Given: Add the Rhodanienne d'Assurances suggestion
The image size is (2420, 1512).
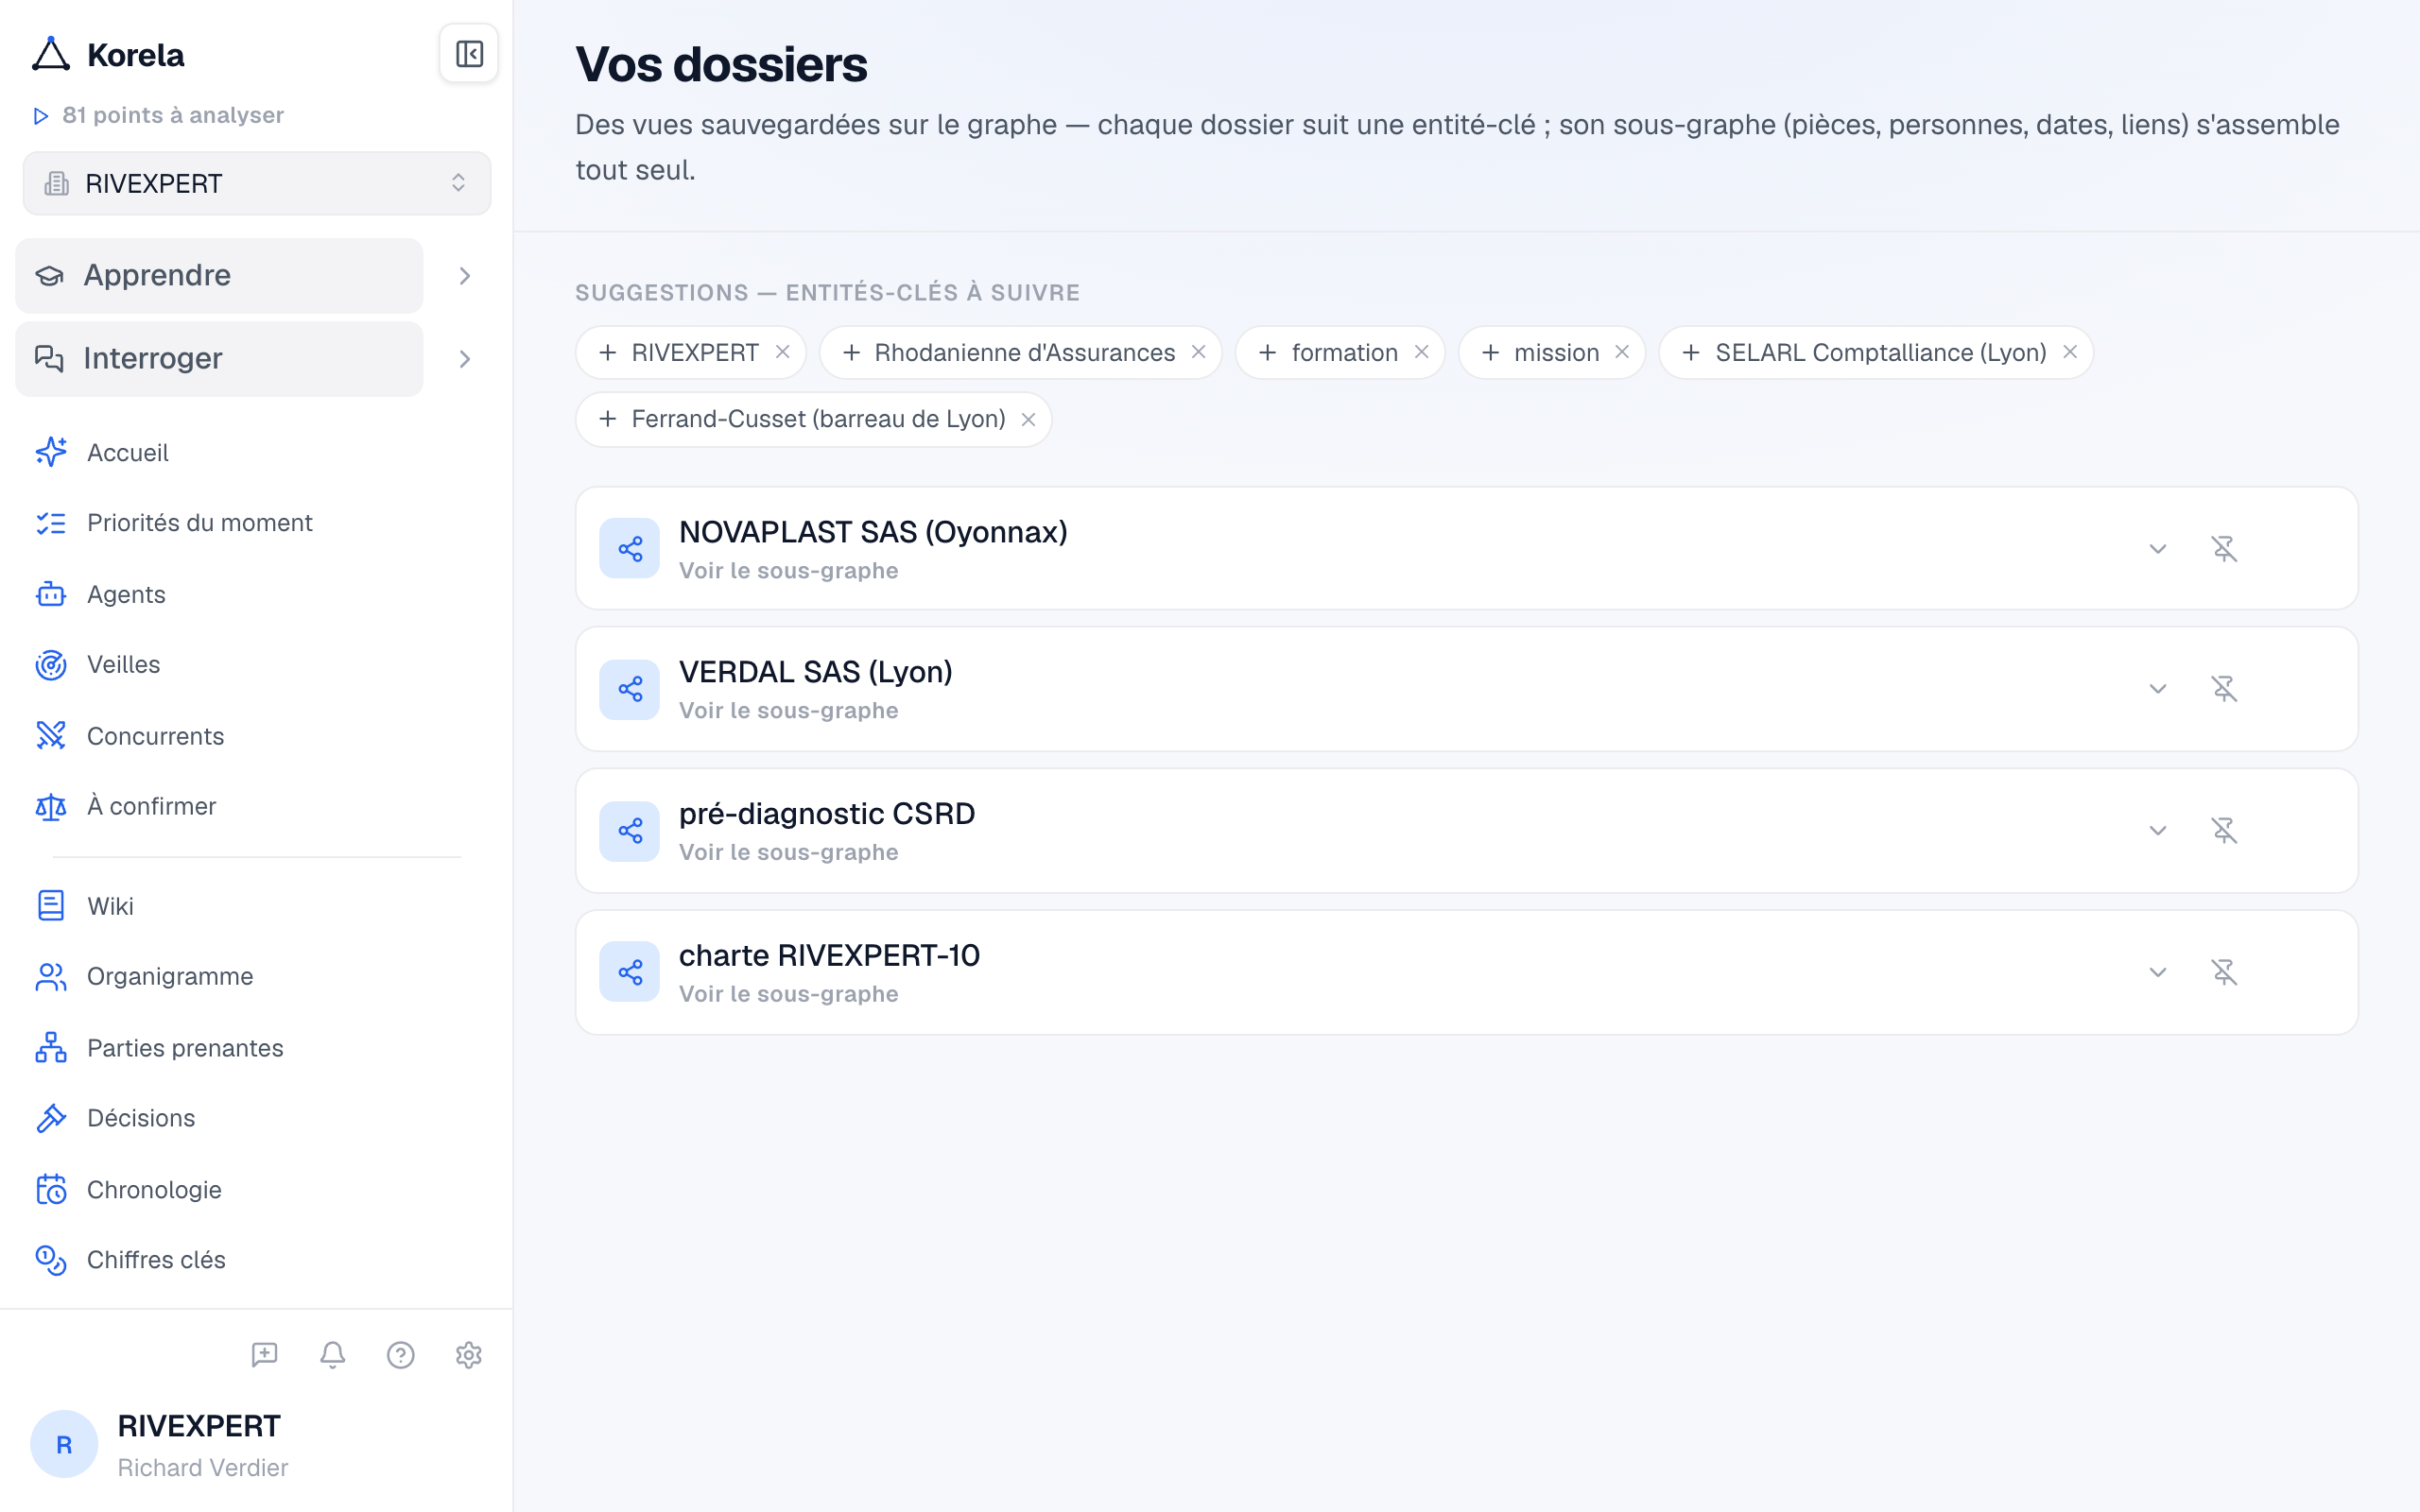Looking at the screenshot, I should point(851,353).
